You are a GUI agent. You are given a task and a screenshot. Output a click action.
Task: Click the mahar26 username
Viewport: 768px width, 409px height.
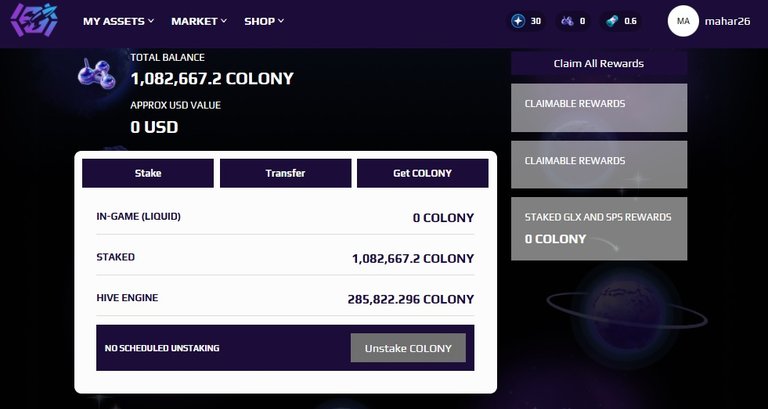[x=727, y=21]
